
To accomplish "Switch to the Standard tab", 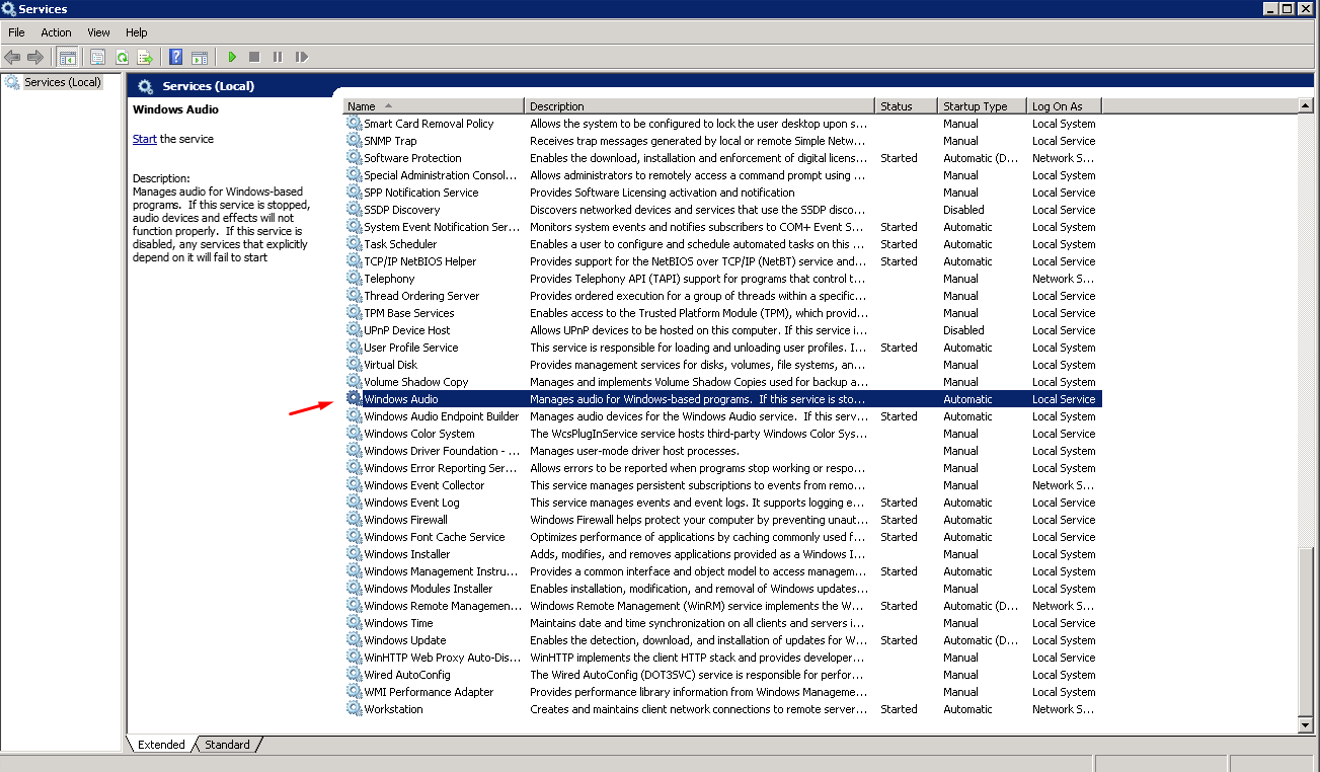I will point(228,744).
